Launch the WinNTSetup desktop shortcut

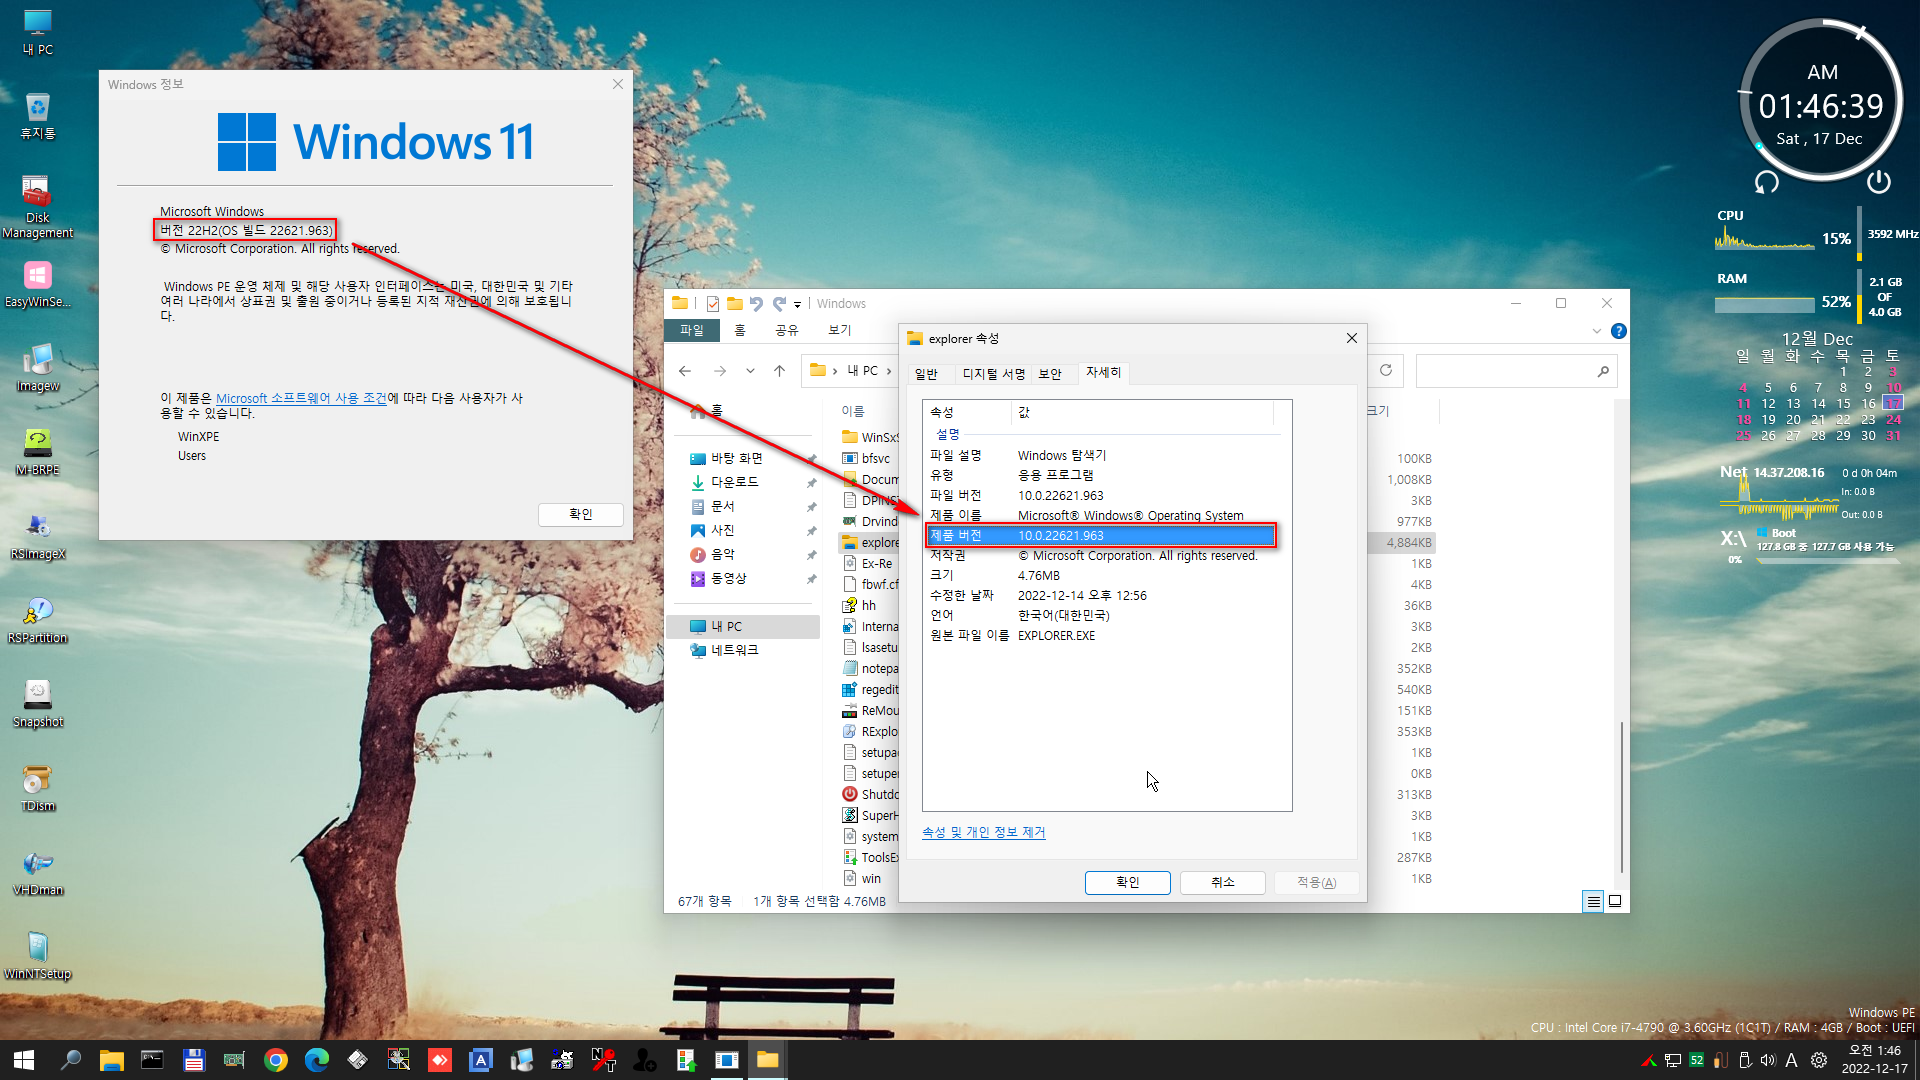click(x=38, y=956)
